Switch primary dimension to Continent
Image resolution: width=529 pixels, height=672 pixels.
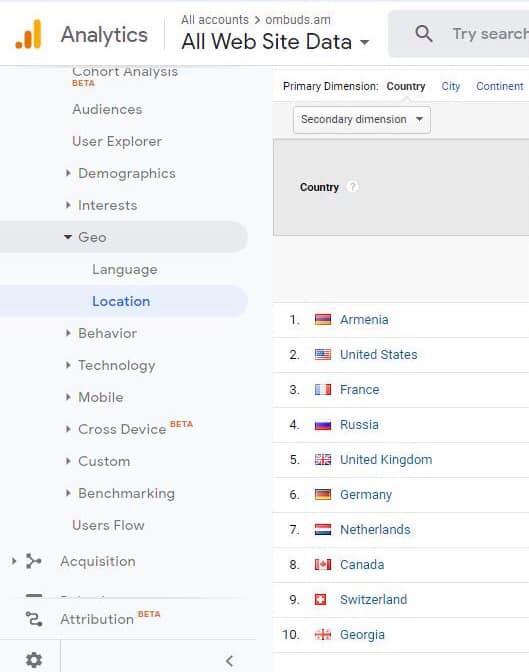click(x=500, y=86)
